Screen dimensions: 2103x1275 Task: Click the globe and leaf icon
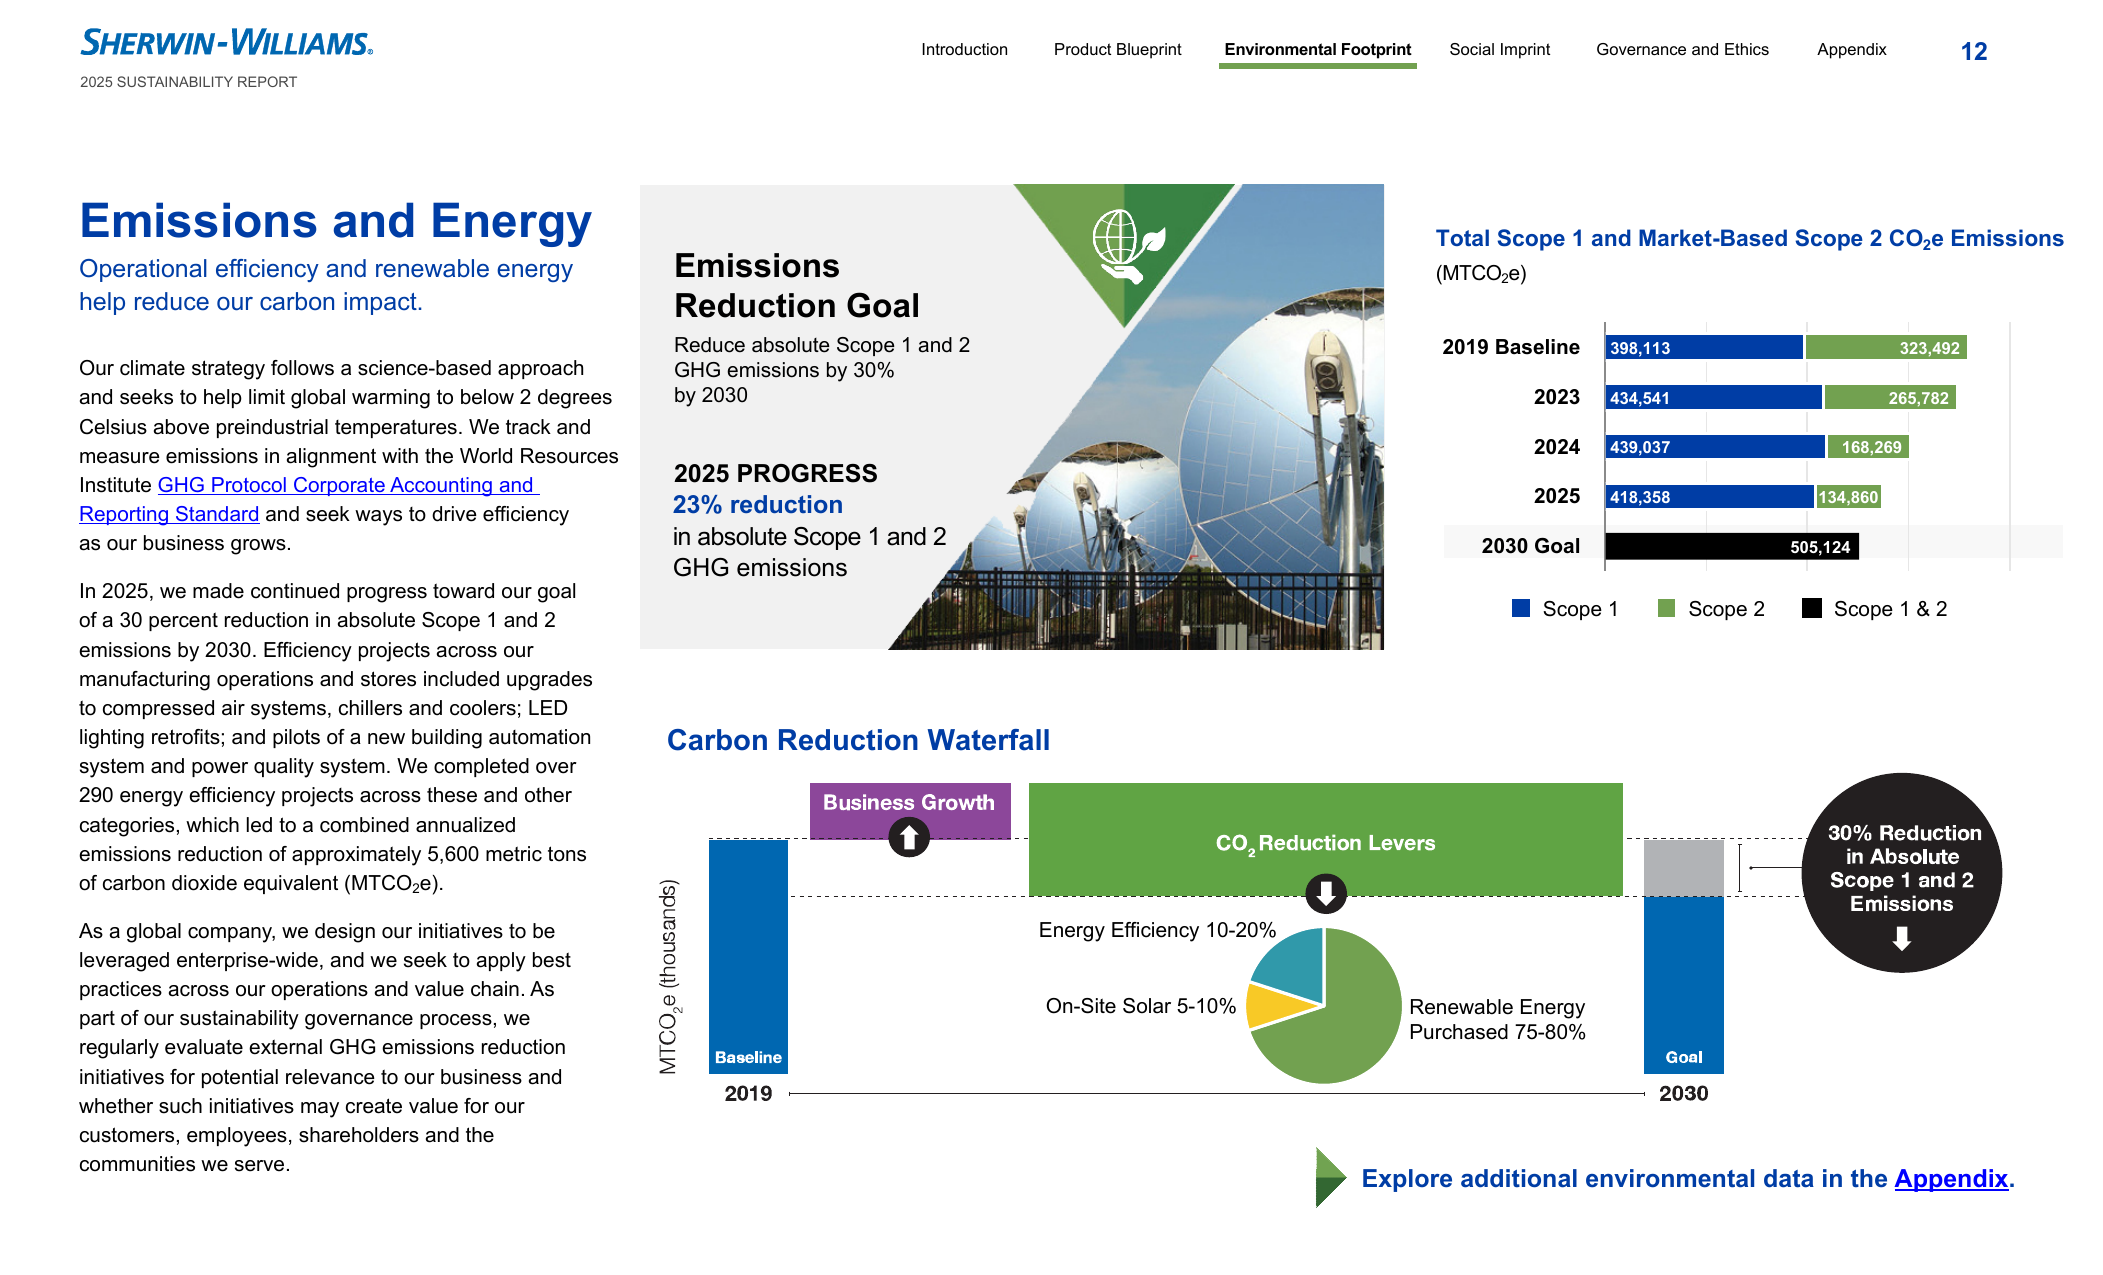[1129, 245]
